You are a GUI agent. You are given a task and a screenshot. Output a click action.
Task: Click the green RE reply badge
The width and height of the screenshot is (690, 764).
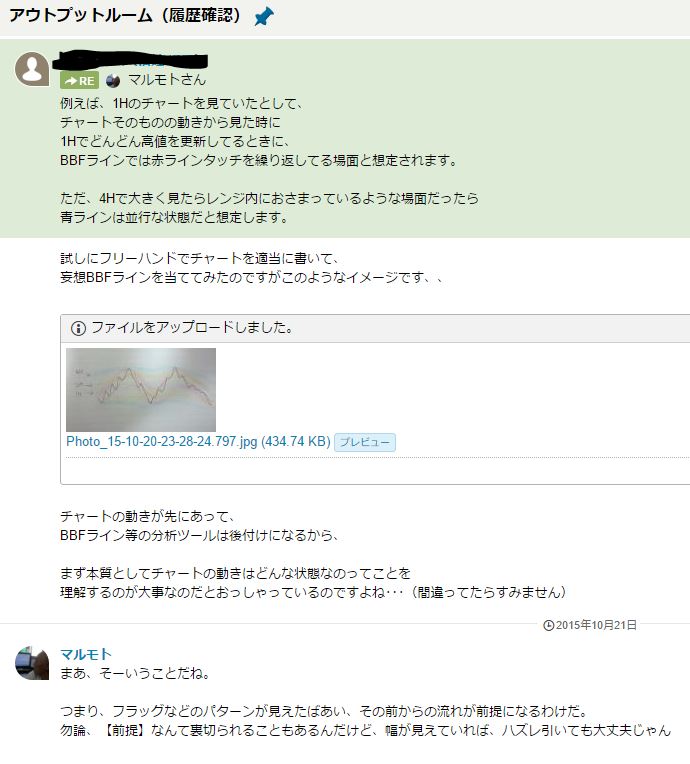(79, 80)
